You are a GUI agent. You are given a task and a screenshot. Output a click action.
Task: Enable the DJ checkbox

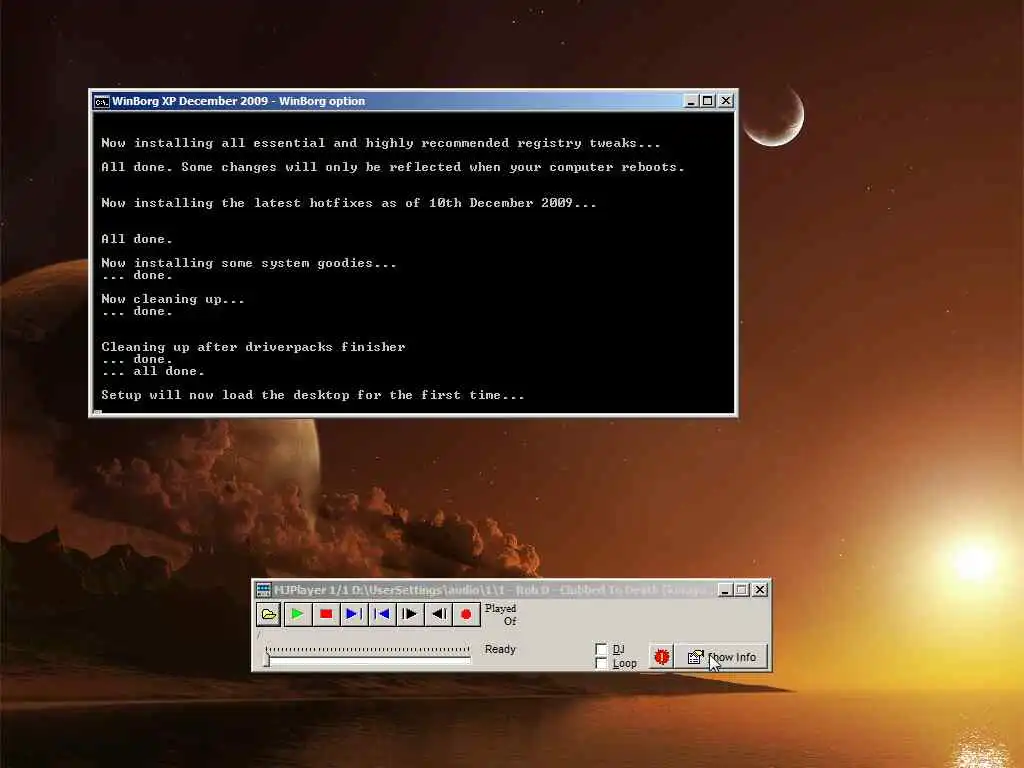coord(601,649)
